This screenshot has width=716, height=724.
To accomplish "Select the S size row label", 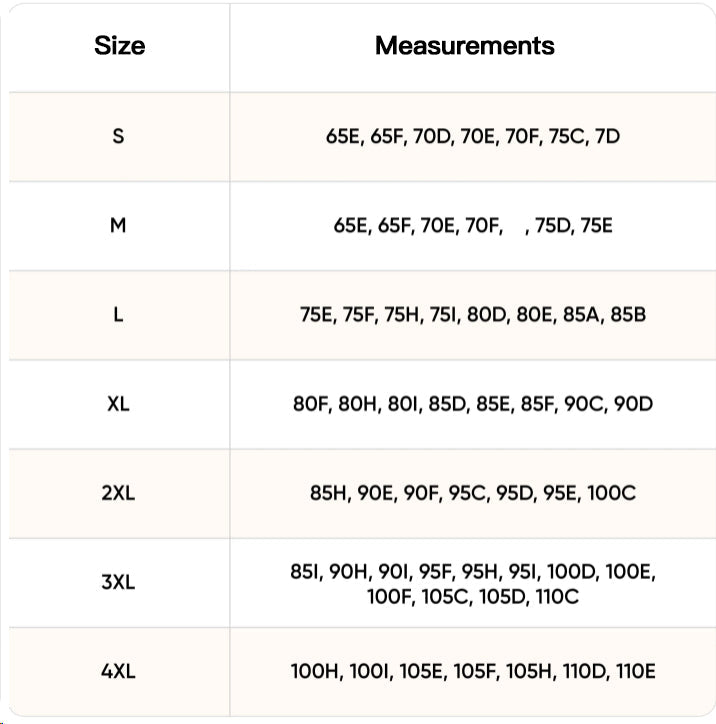I will [119, 136].
